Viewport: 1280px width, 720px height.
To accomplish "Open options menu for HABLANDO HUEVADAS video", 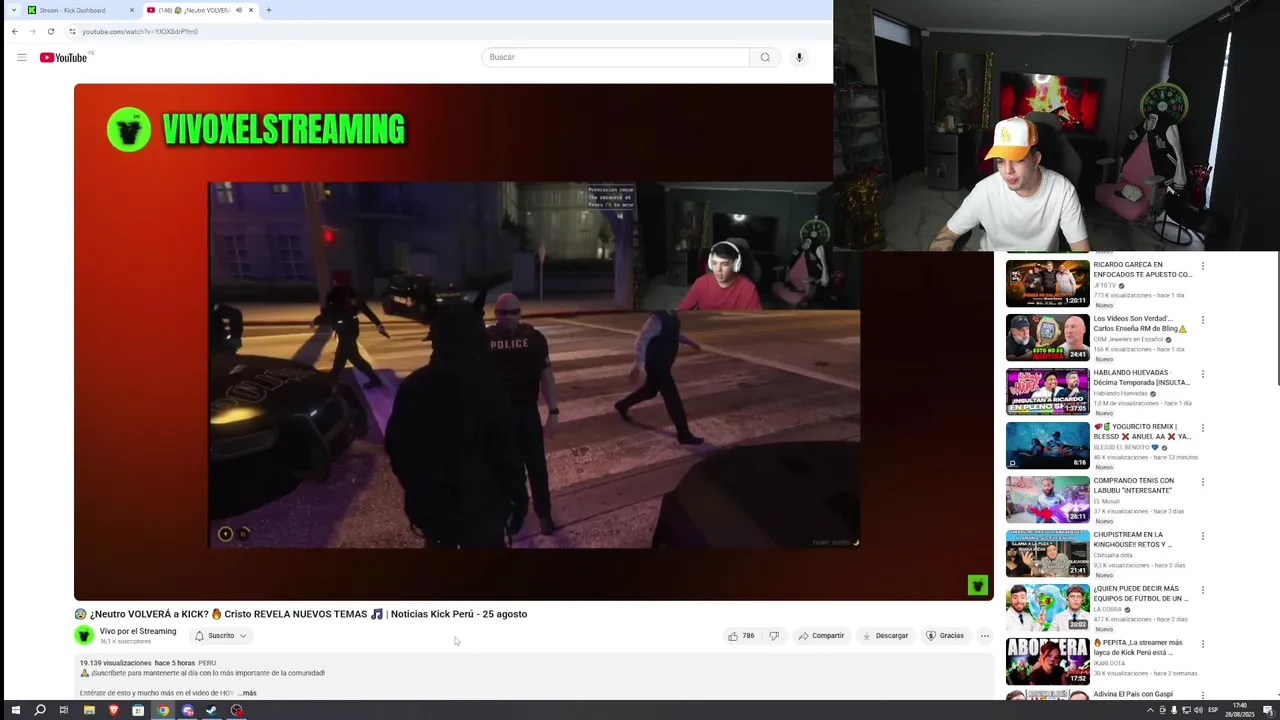I will click(1203, 374).
